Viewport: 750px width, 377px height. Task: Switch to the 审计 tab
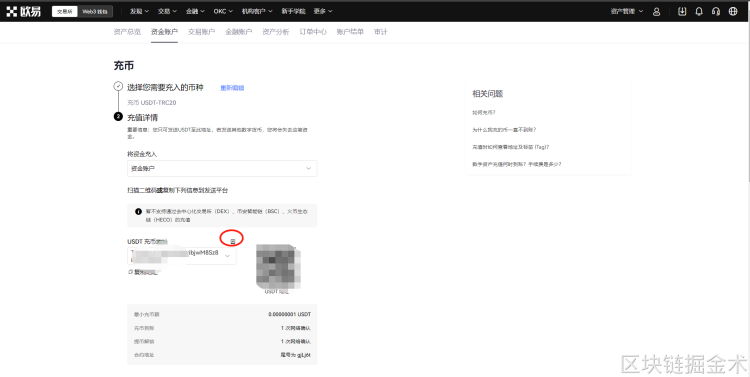[381, 32]
